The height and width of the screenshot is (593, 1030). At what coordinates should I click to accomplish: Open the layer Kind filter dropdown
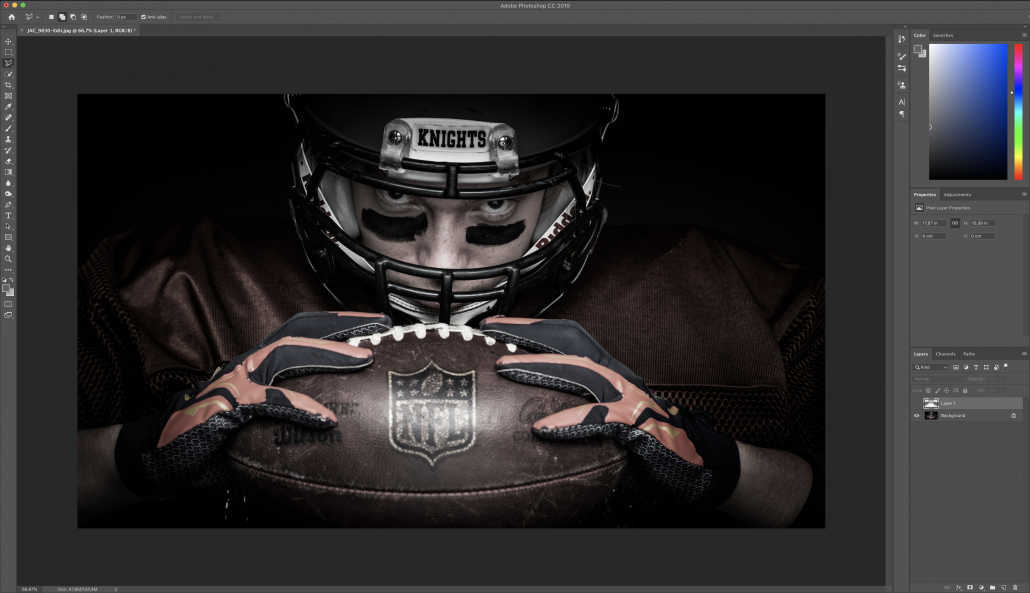(x=930, y=367)
